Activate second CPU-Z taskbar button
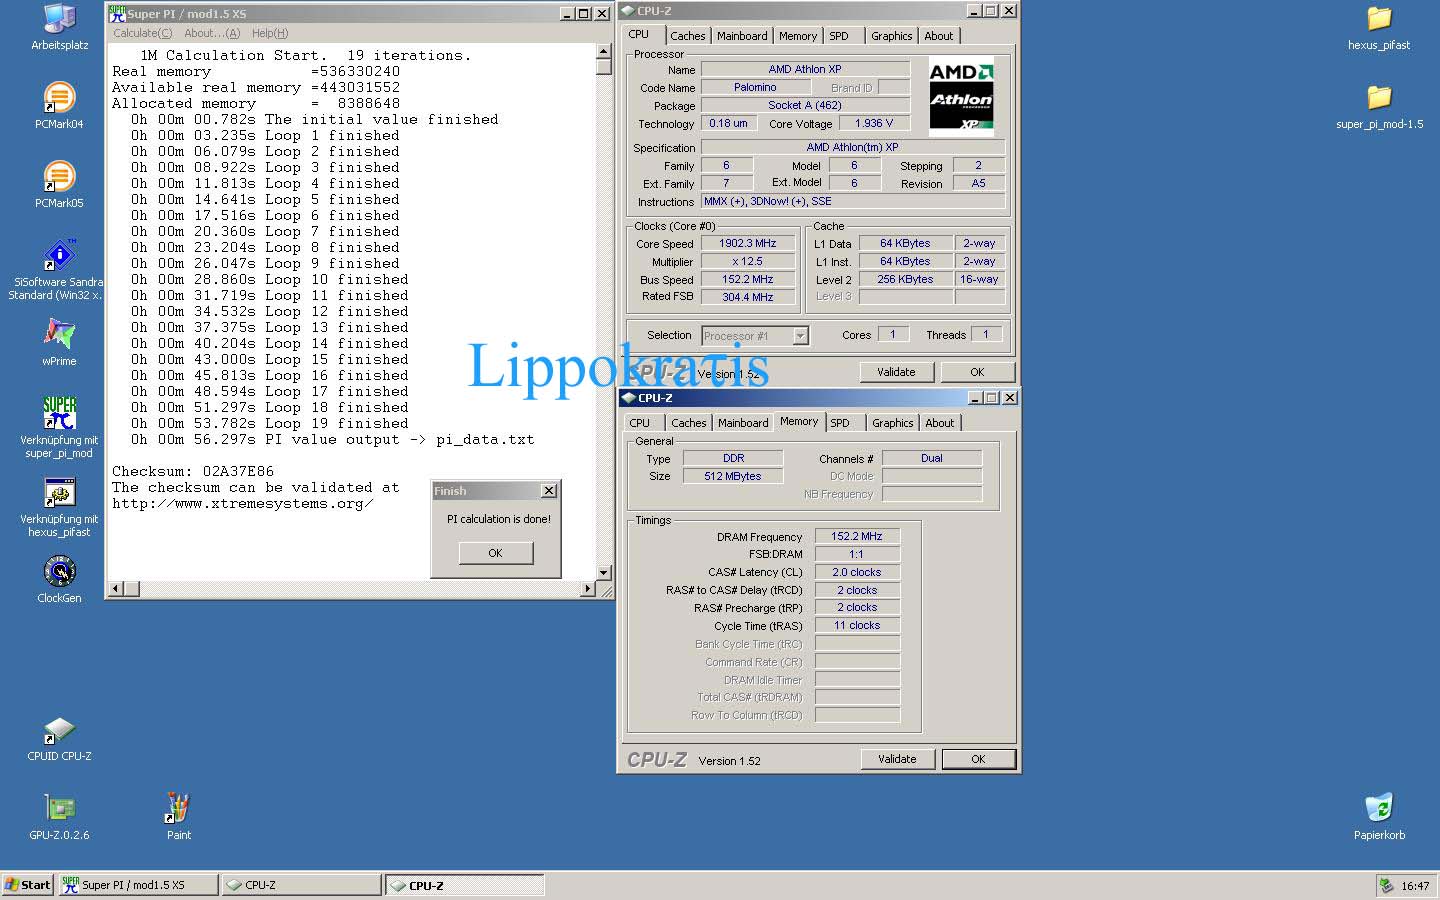 tap(465, 885)
